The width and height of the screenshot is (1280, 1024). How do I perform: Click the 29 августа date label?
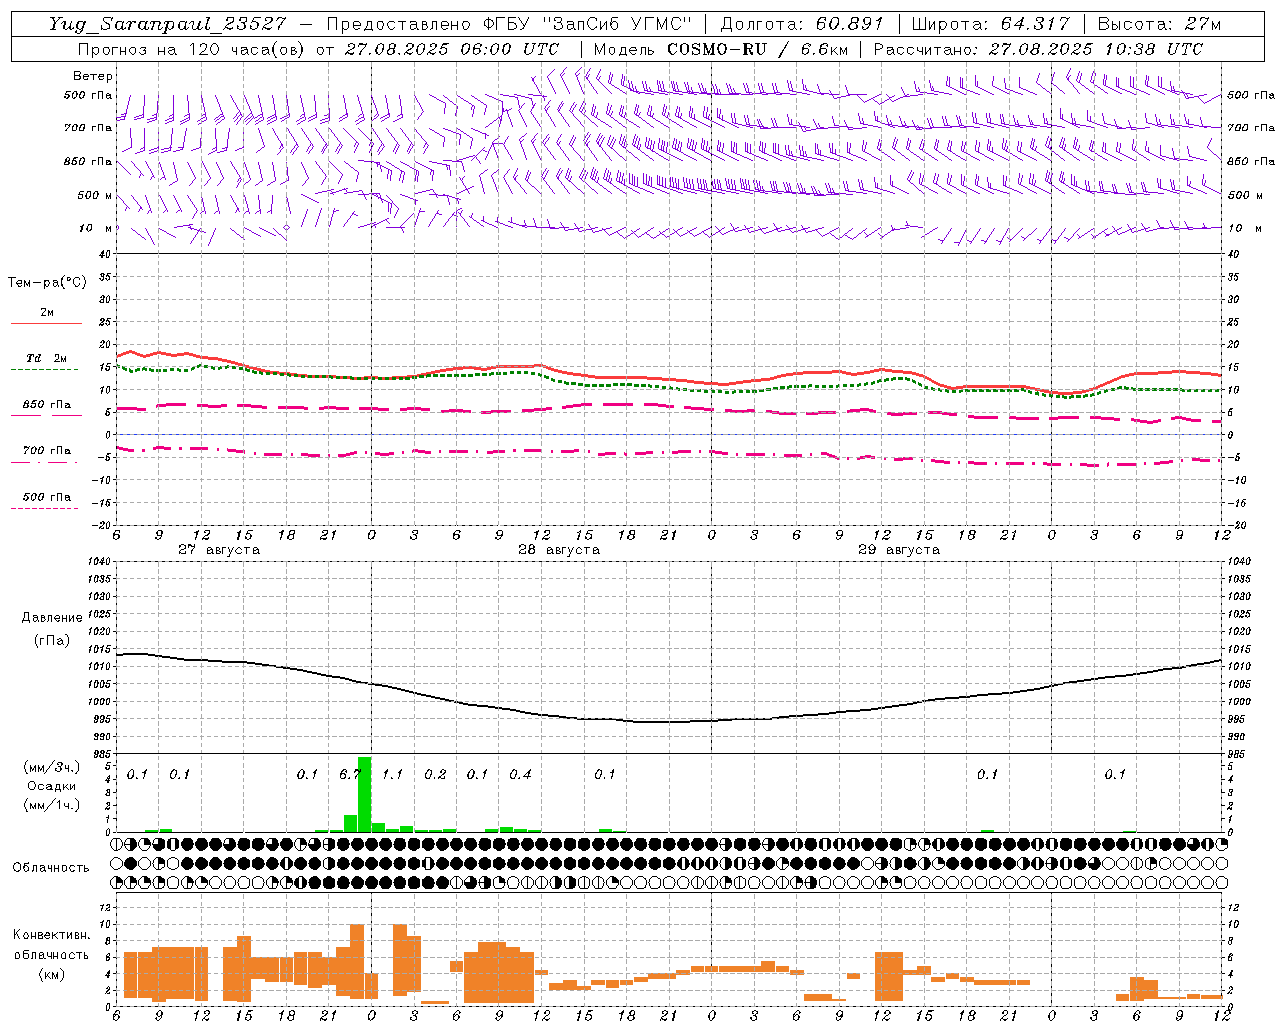pos(899,550)
